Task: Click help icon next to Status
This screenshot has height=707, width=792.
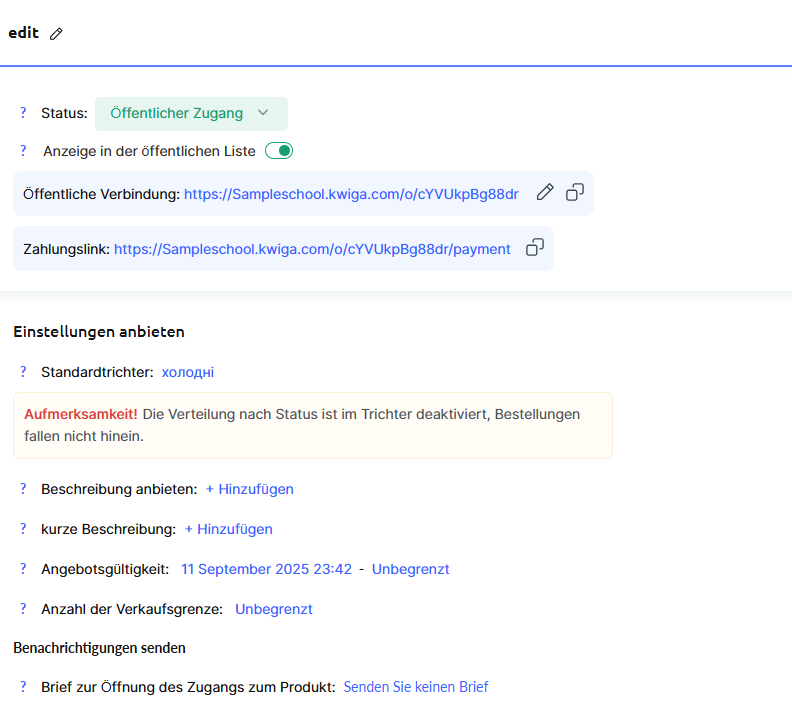Action: pos(23,113)
